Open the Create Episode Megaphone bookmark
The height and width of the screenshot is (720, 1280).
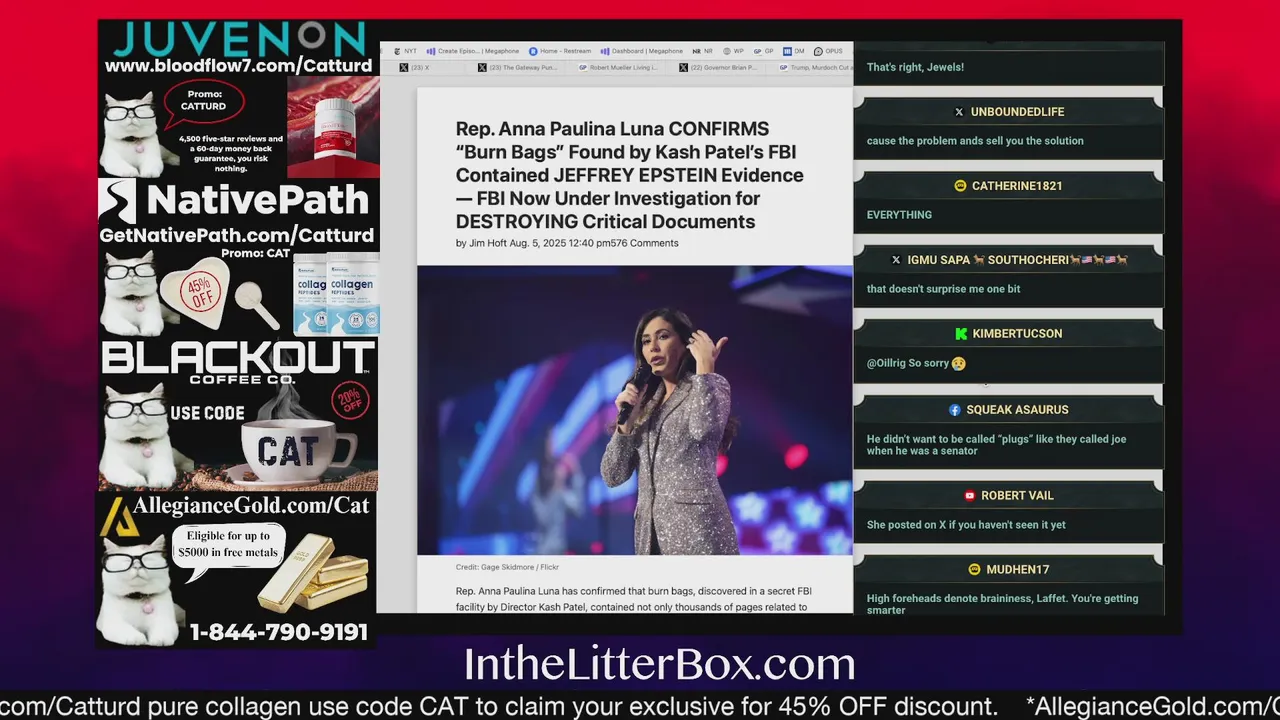click(x=472, y=51)
